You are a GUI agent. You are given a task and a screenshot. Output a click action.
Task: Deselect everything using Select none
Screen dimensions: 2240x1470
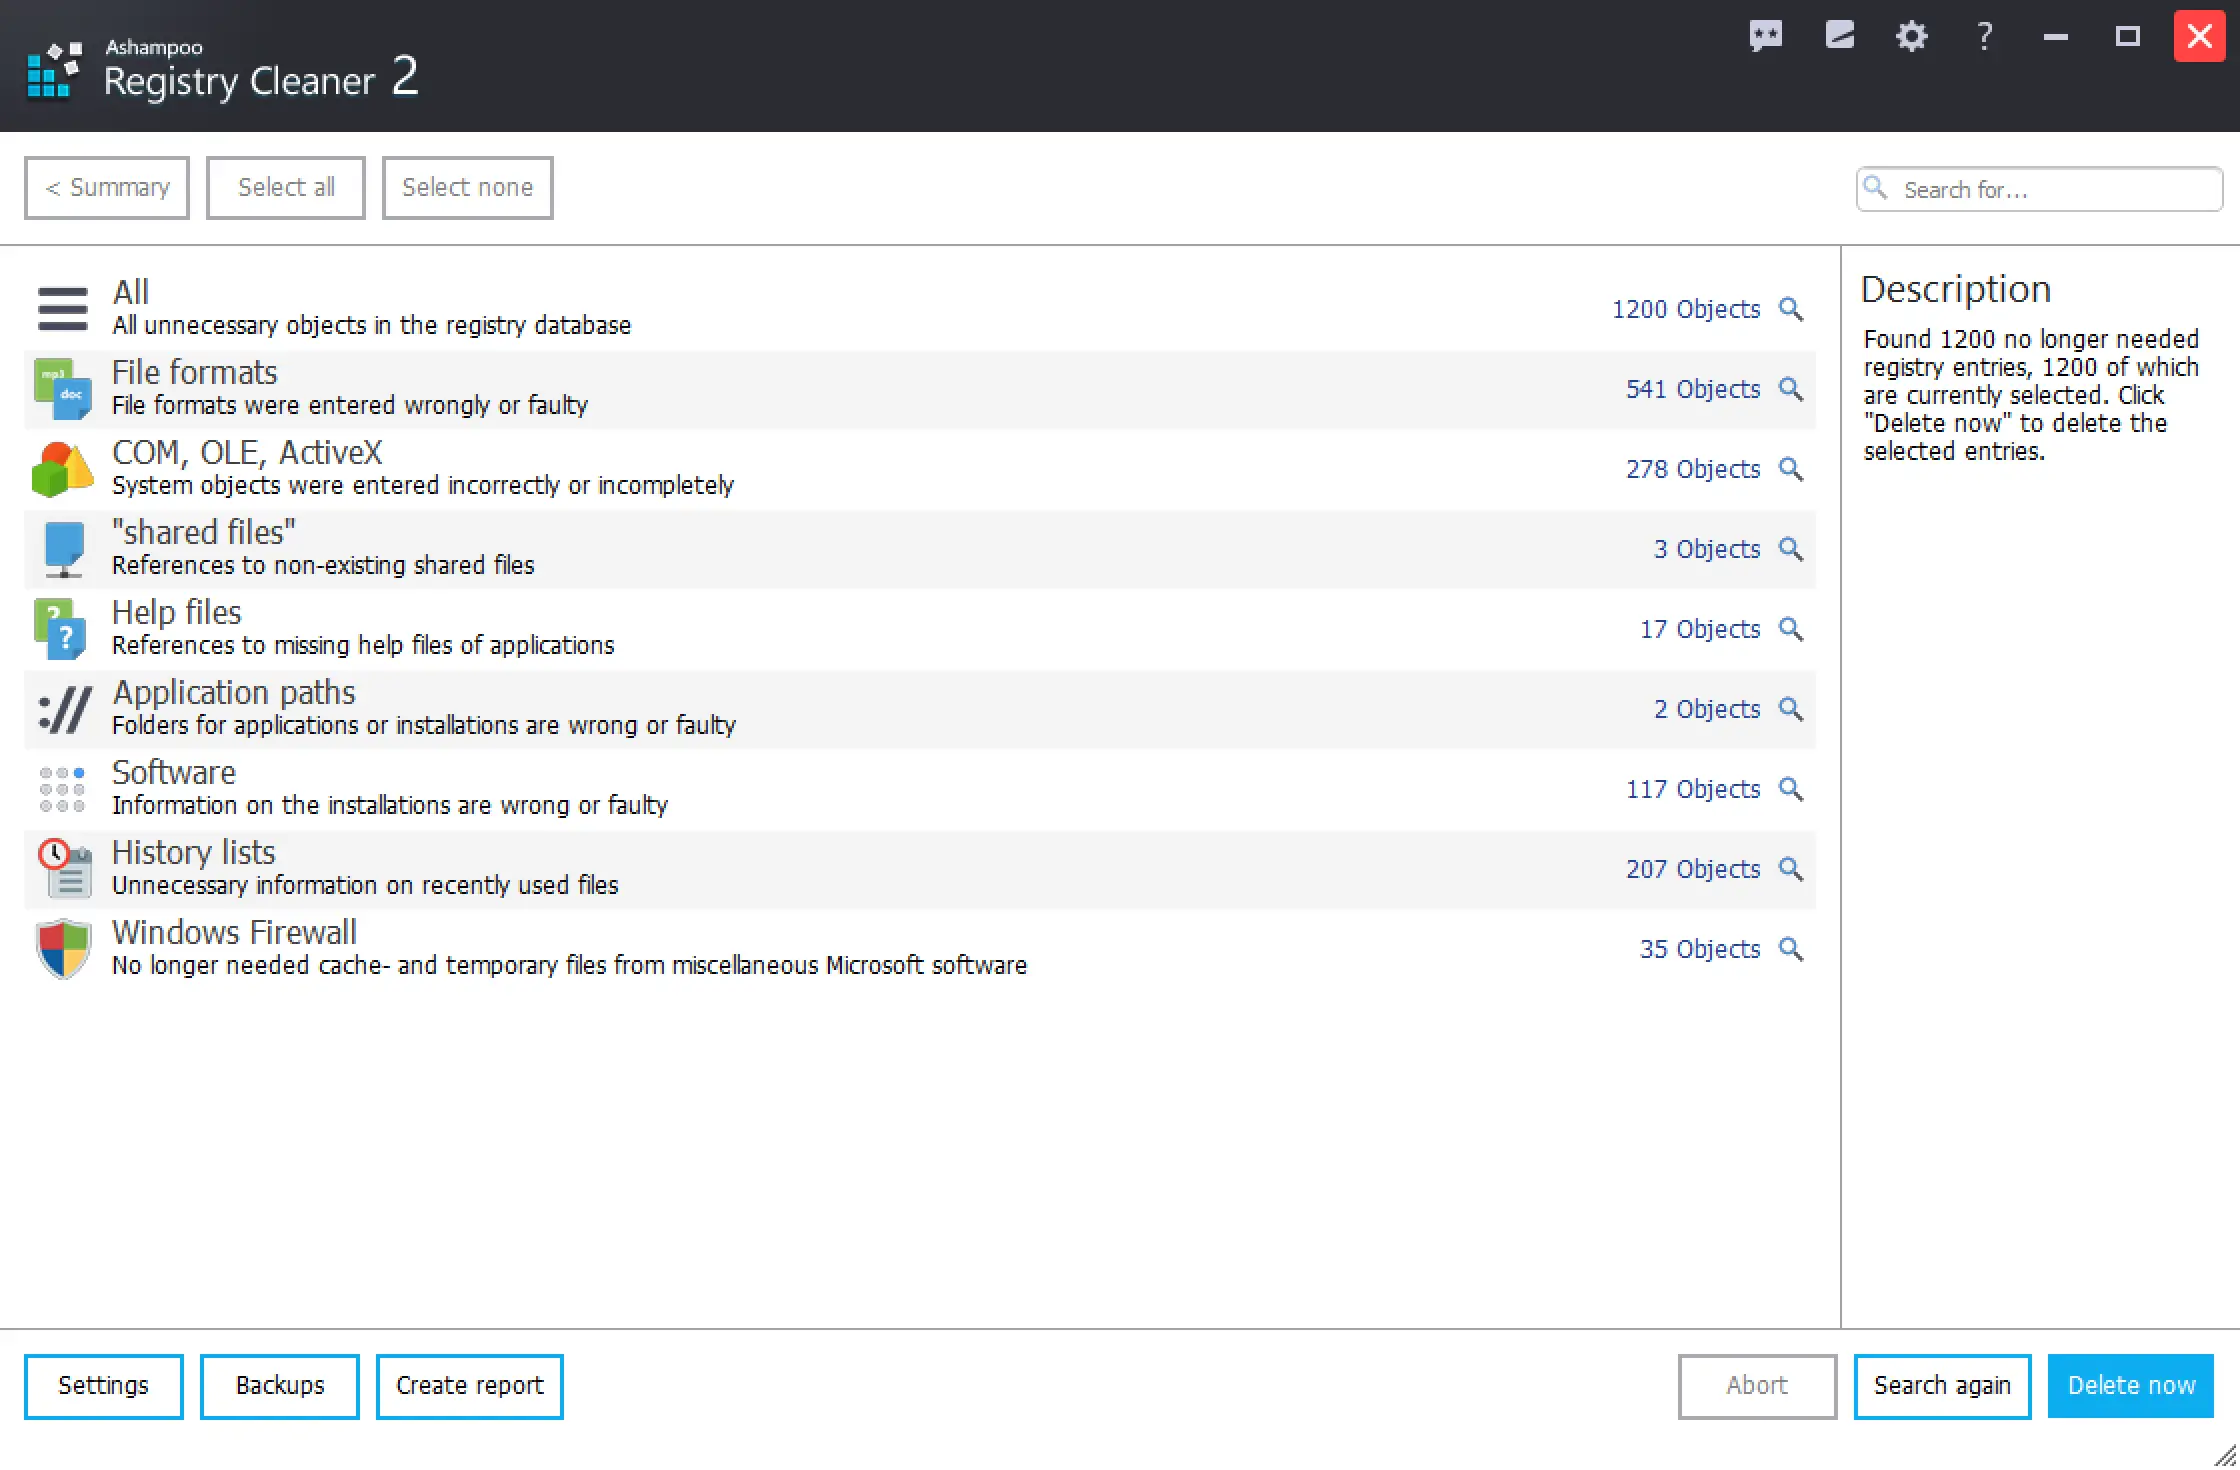(467, 187)
